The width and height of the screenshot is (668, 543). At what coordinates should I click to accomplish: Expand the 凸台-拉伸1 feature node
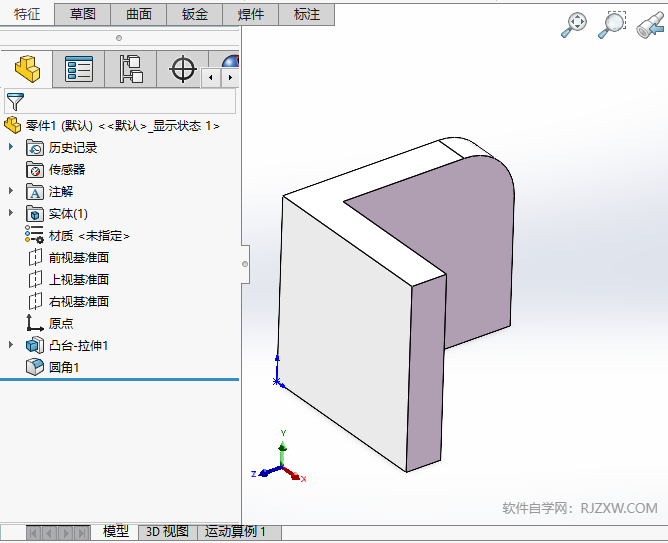(x=11, y=345)
